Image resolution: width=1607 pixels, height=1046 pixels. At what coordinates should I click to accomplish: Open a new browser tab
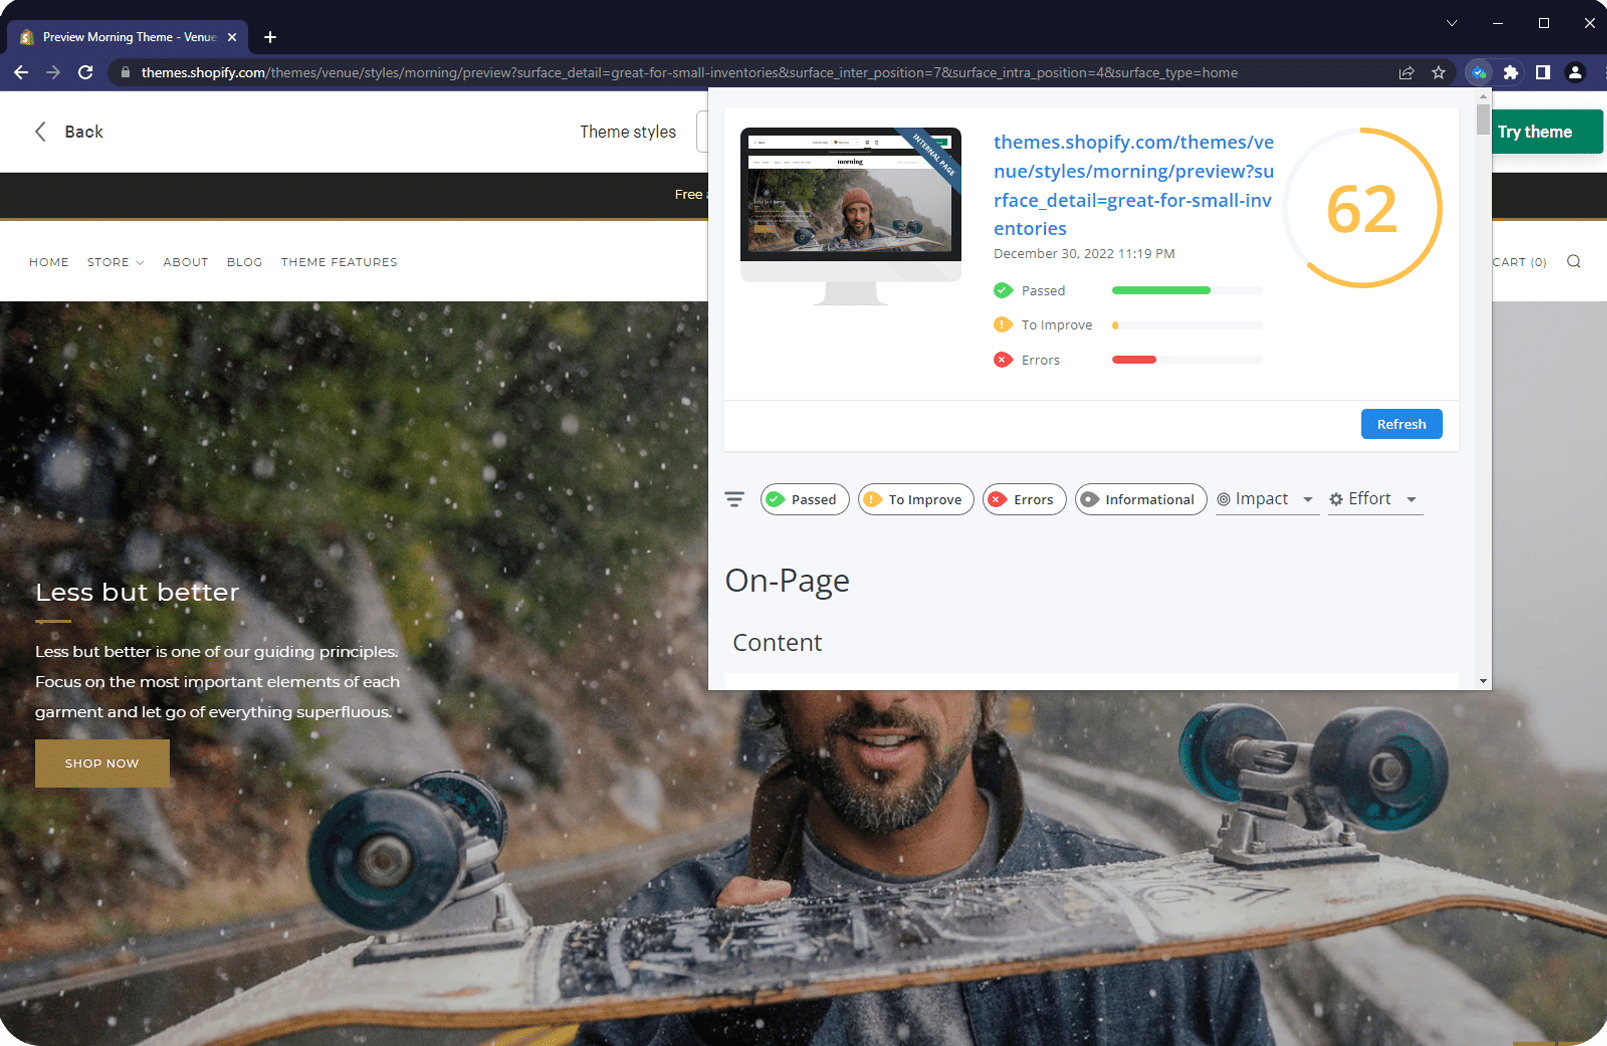click(x=270, y=37)
